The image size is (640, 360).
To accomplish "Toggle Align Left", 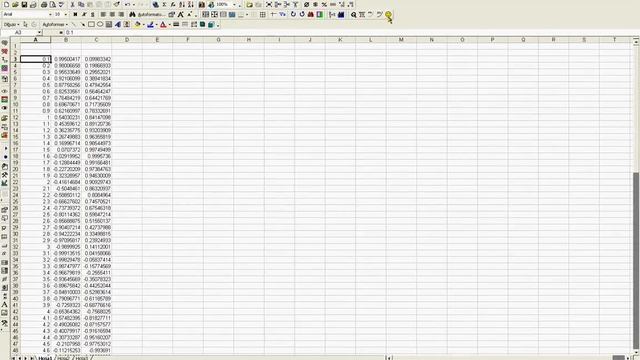I will [102, 14].
